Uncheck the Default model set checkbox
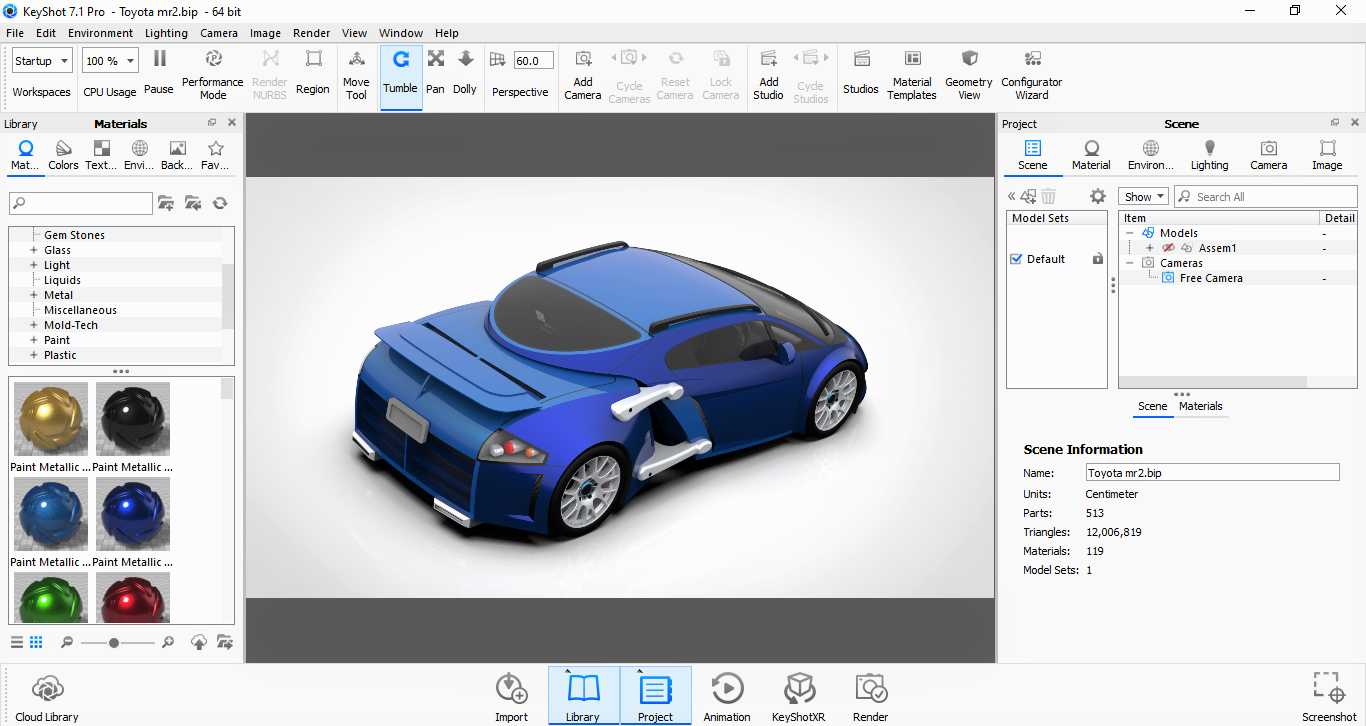The image size is (1366, 726). (x=1017, y=259)
